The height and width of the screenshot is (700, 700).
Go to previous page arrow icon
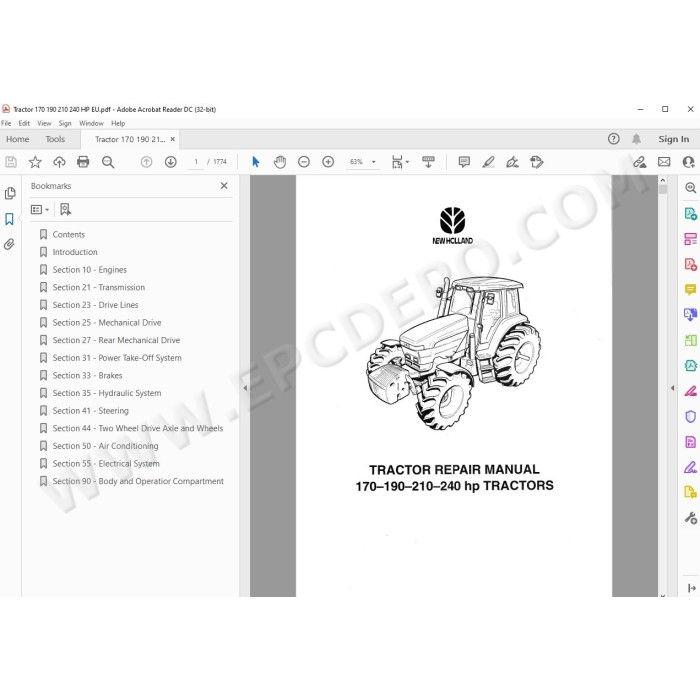(146, 162)
